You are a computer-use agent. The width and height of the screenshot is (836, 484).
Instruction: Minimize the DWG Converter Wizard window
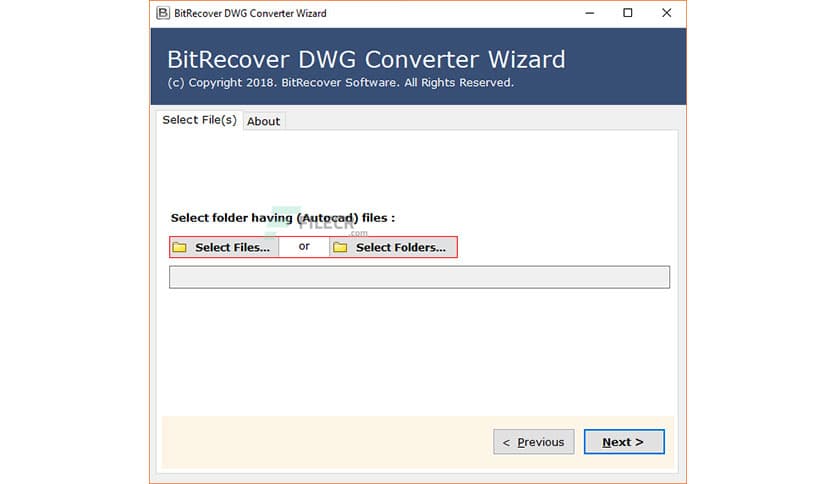(590, 13)
